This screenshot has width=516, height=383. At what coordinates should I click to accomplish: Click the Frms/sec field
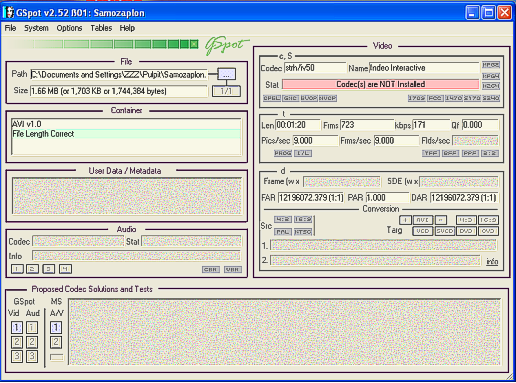(x=396, y=141)
